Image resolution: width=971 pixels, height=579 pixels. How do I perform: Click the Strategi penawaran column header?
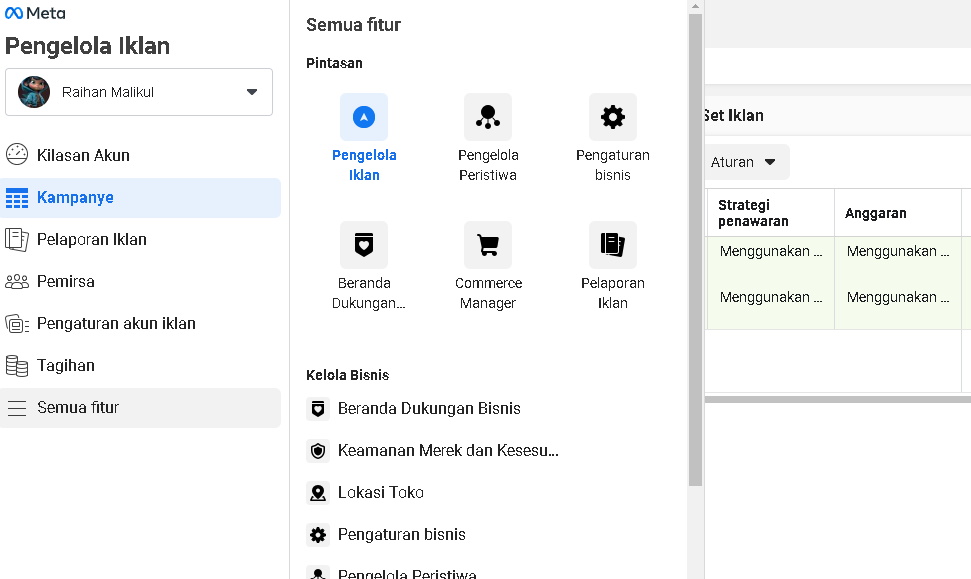[770, 213]
